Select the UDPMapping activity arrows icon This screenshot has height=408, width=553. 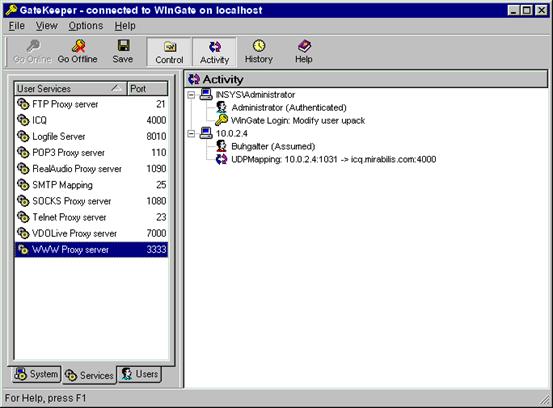pos(221,159)
